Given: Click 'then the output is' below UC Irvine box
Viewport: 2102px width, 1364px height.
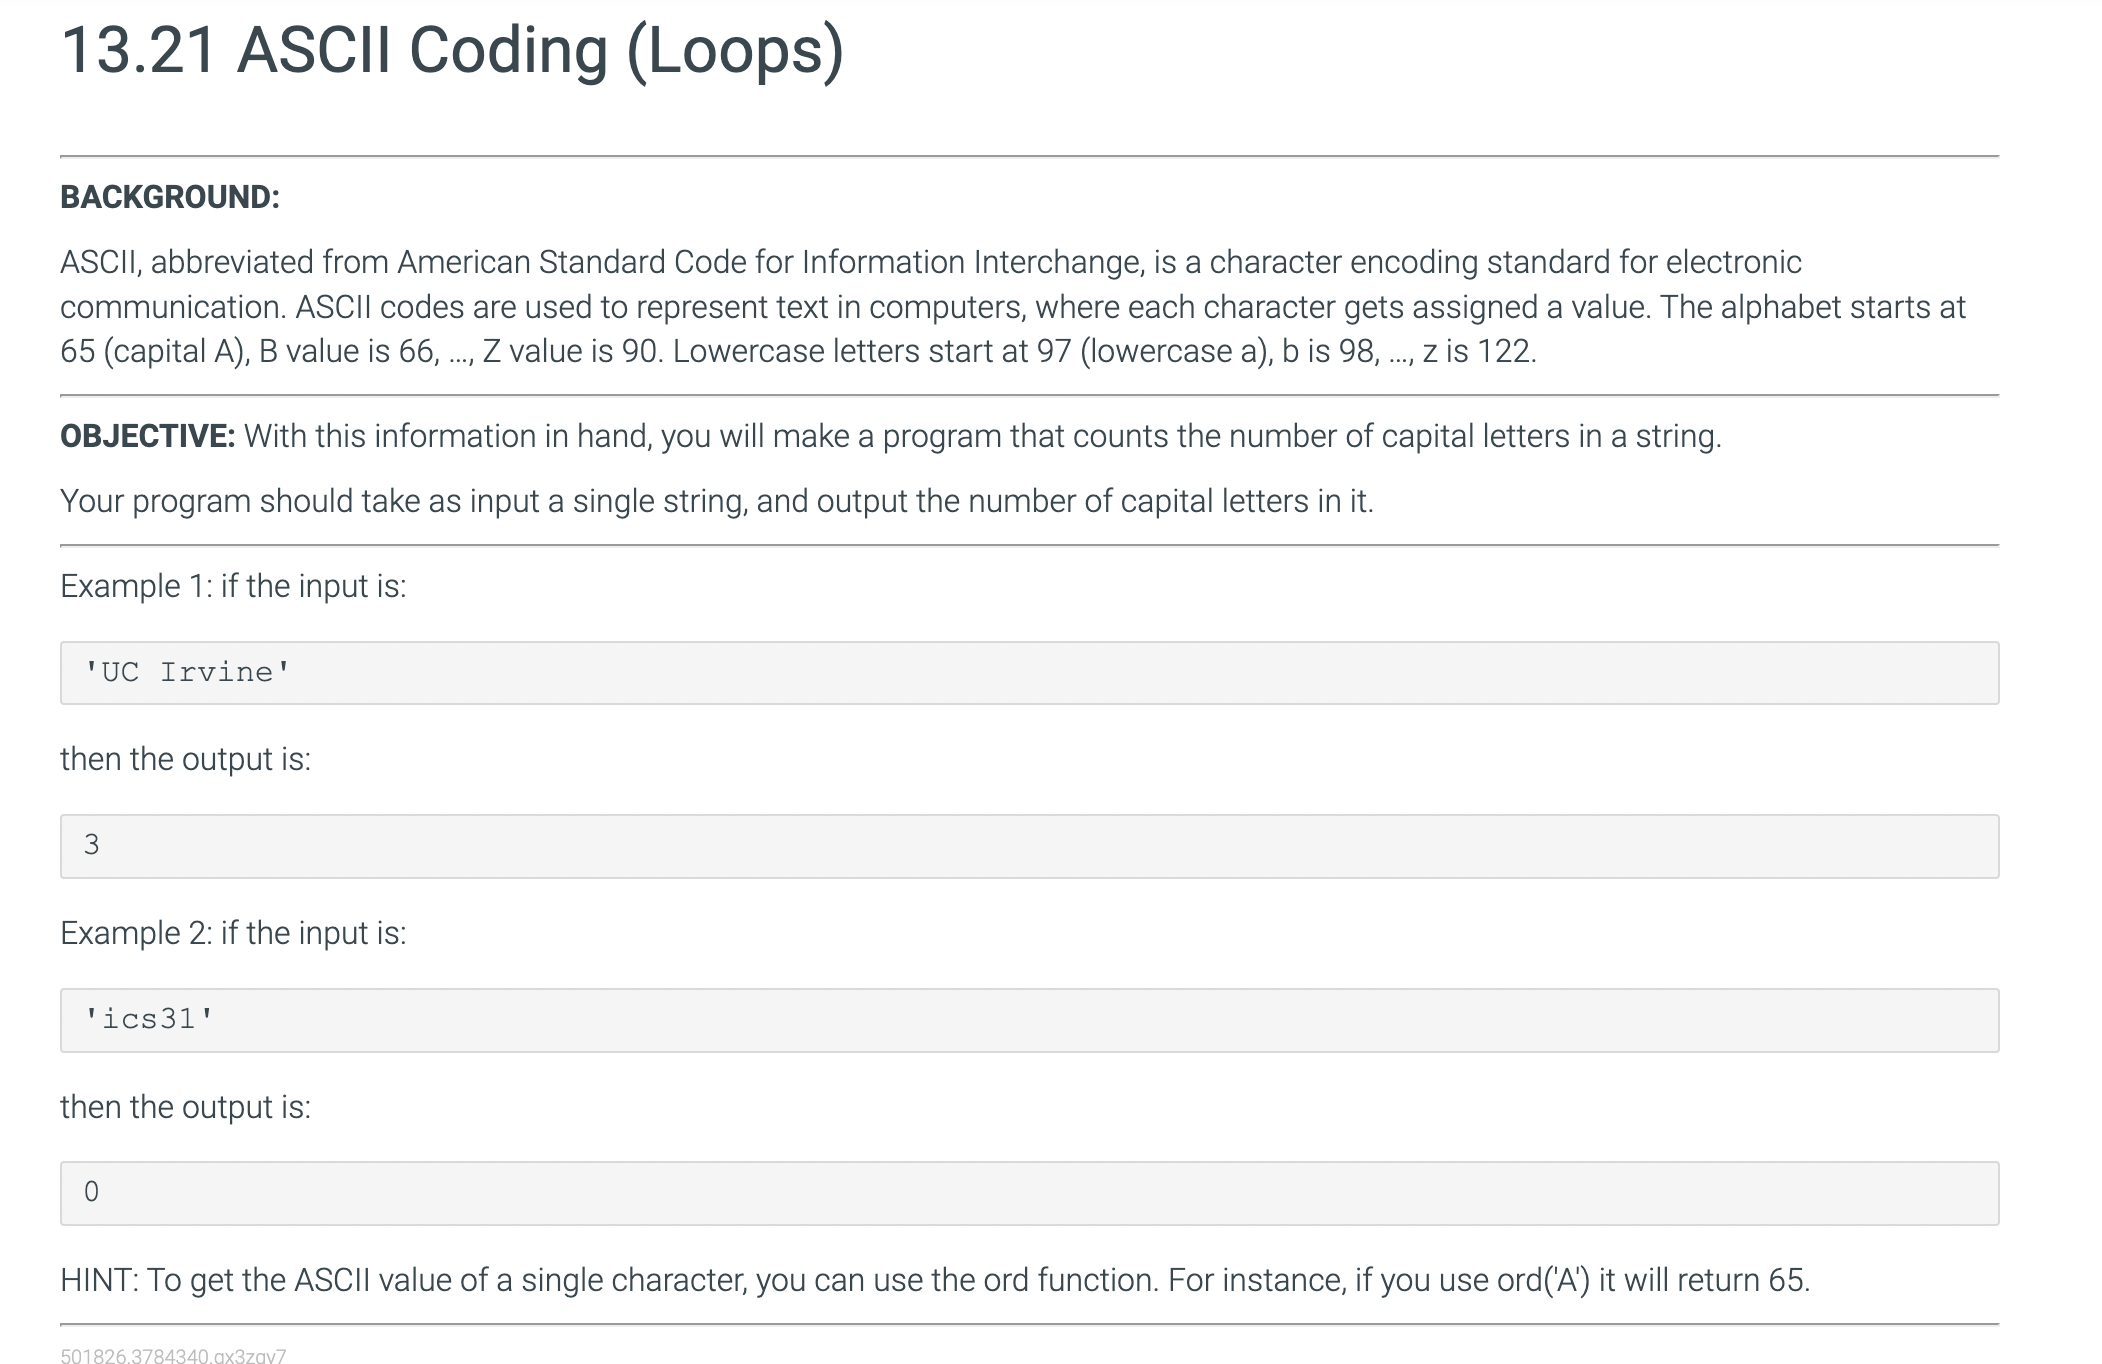Looking at the screenshot, I should click(x=185, y=759).
